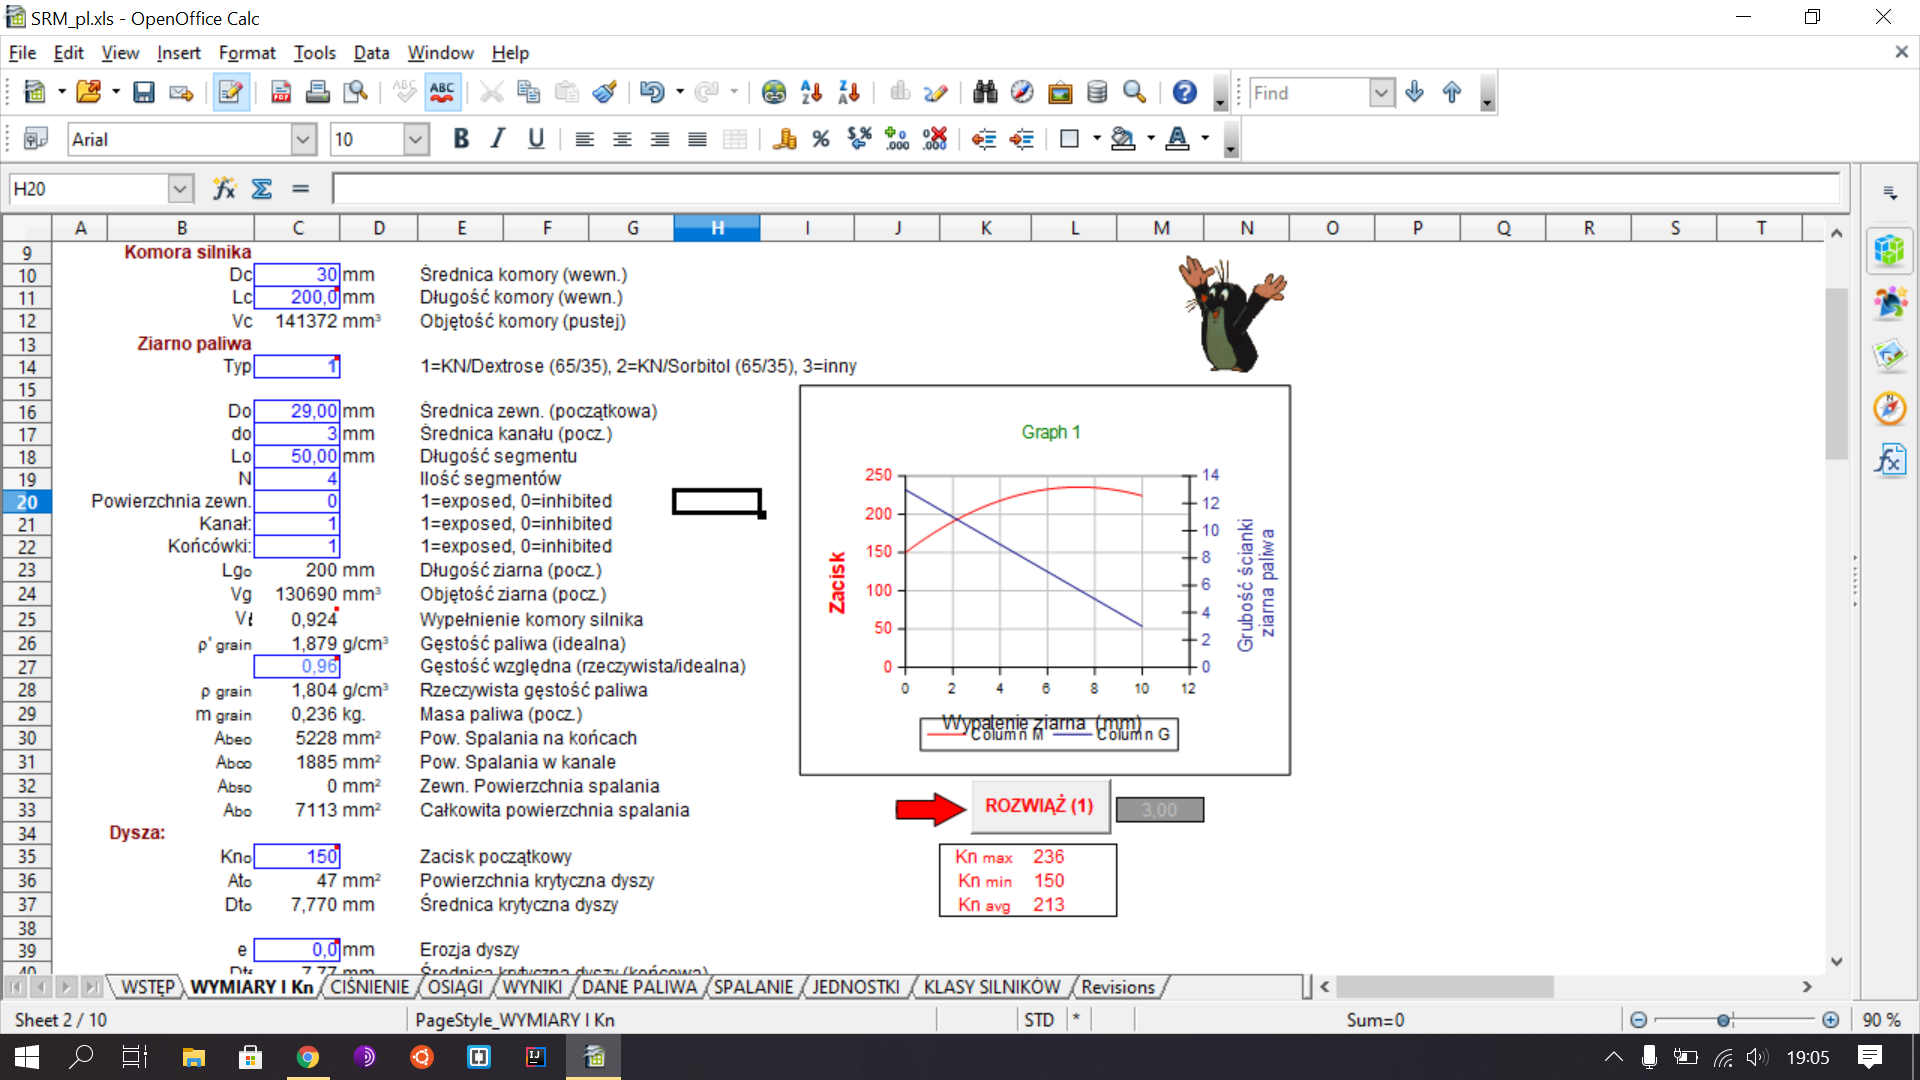Click Export as PDF icon
This screenshot has height=1080, width=1920.
click(x=281, y=93)
